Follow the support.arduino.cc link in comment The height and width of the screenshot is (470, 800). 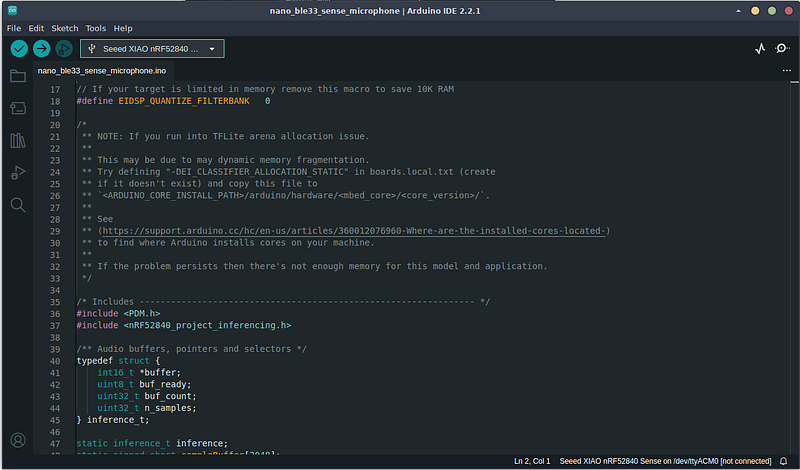354,231
